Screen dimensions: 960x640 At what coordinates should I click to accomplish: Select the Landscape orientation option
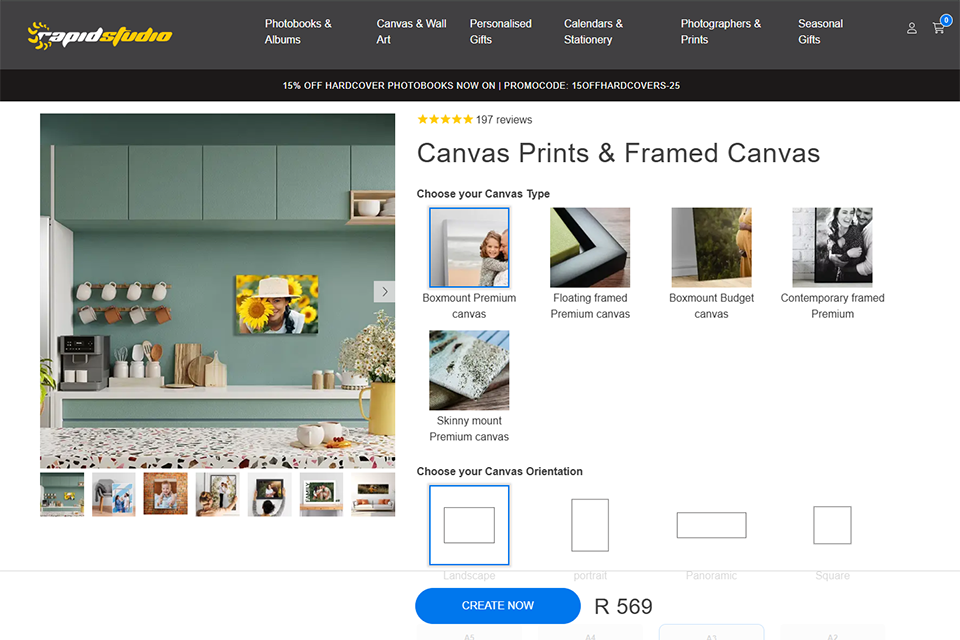point(469,525)
